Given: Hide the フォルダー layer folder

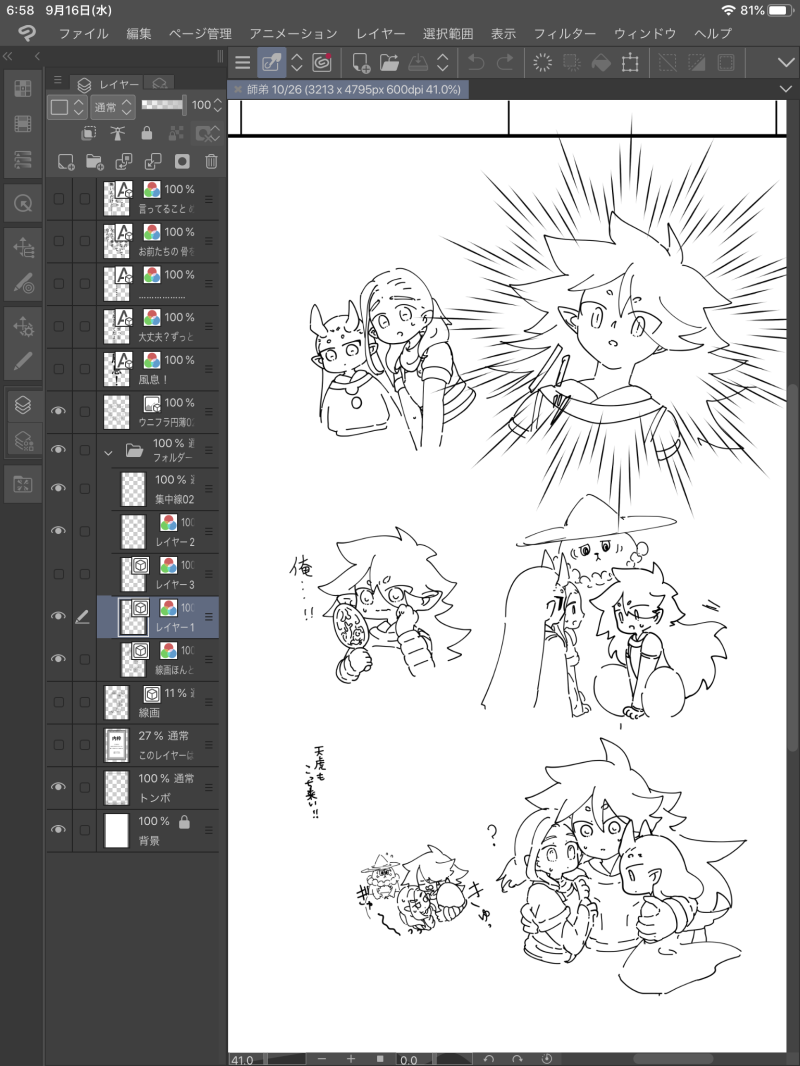Looking at the screenshot, I should [x=58, y=449].
